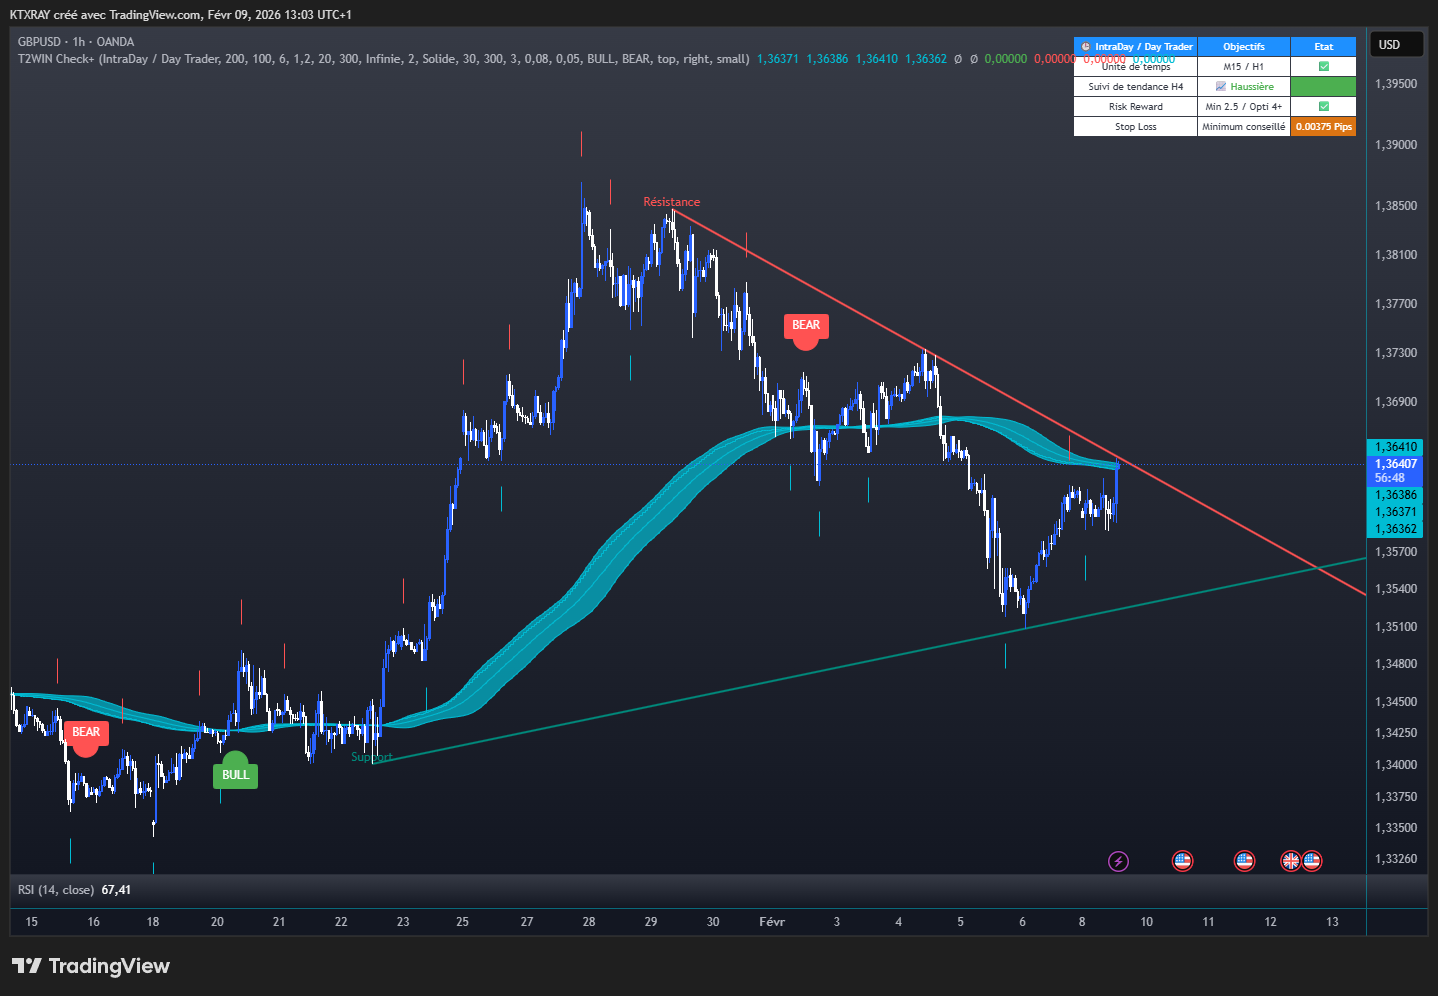Click the orange 0.00375 Pips Stop Loss cell
Image resolution: width=1438 pixels, height=996 pixels.
pyautogui.click(x=1322, y=126)
